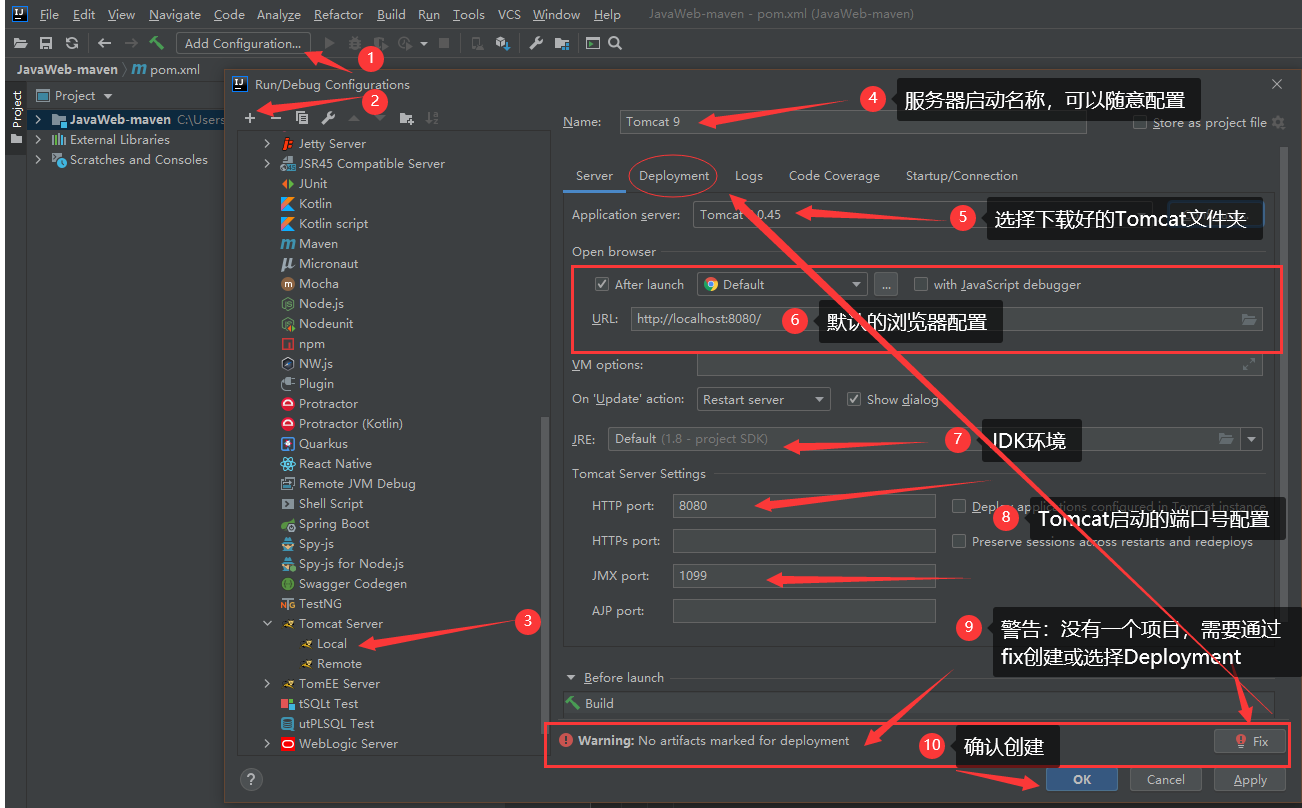
Task: Select the Kotlin configuration type
Action: [x=315, y=204]
